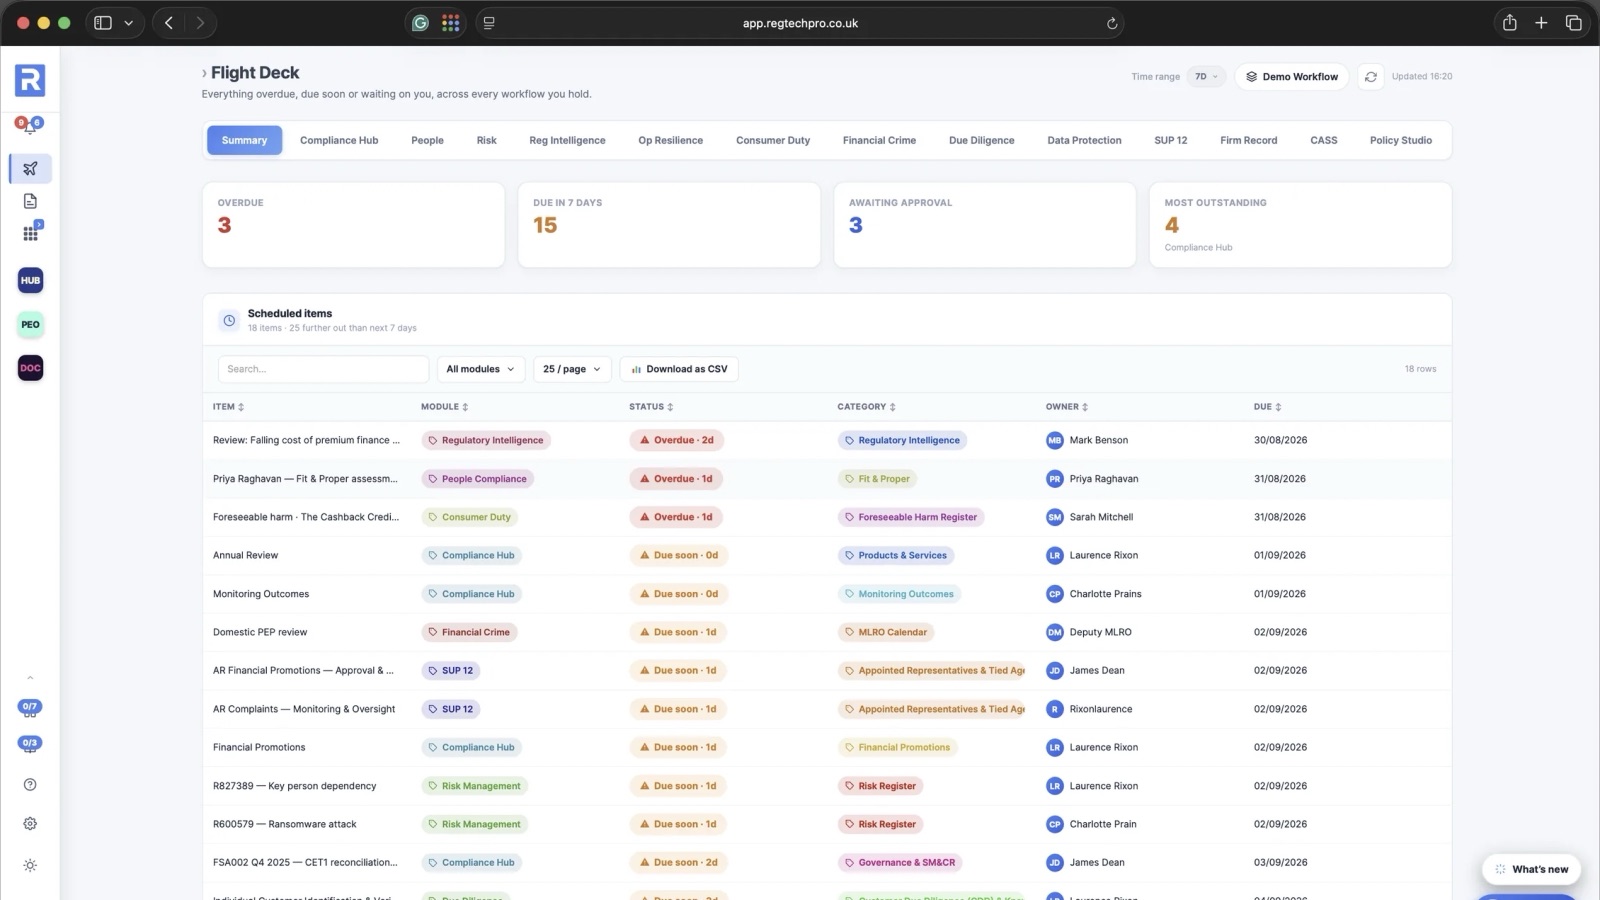The width and height of the screenshot is (1600, 900).
Task: Open the settings gear in the sidebar
Action: 30,824
